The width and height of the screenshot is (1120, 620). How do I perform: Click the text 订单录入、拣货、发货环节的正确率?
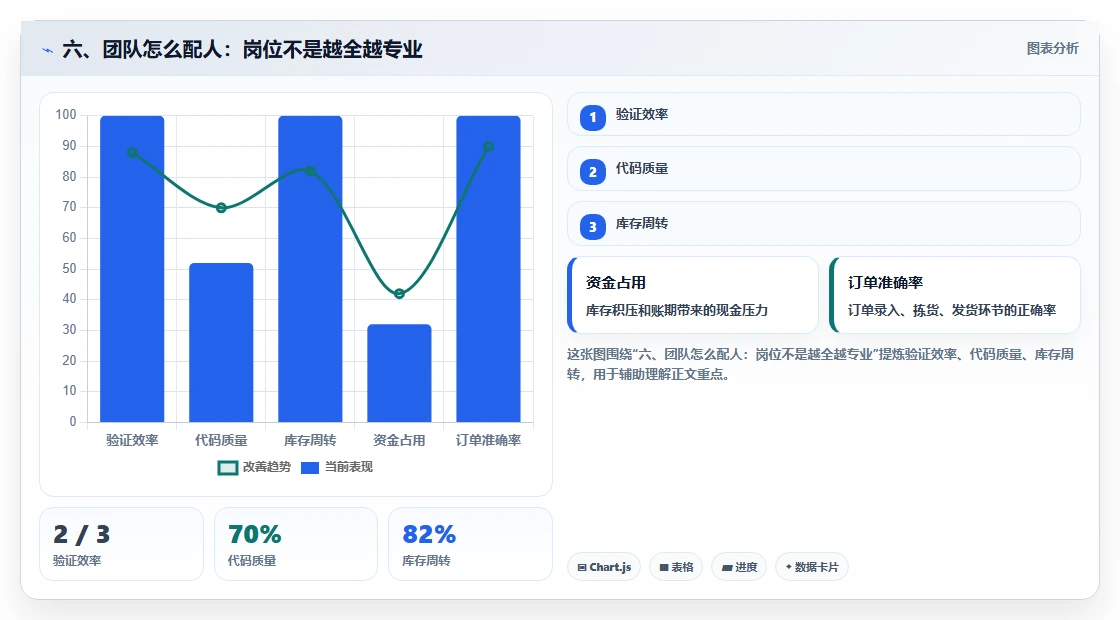coord(951,310)
